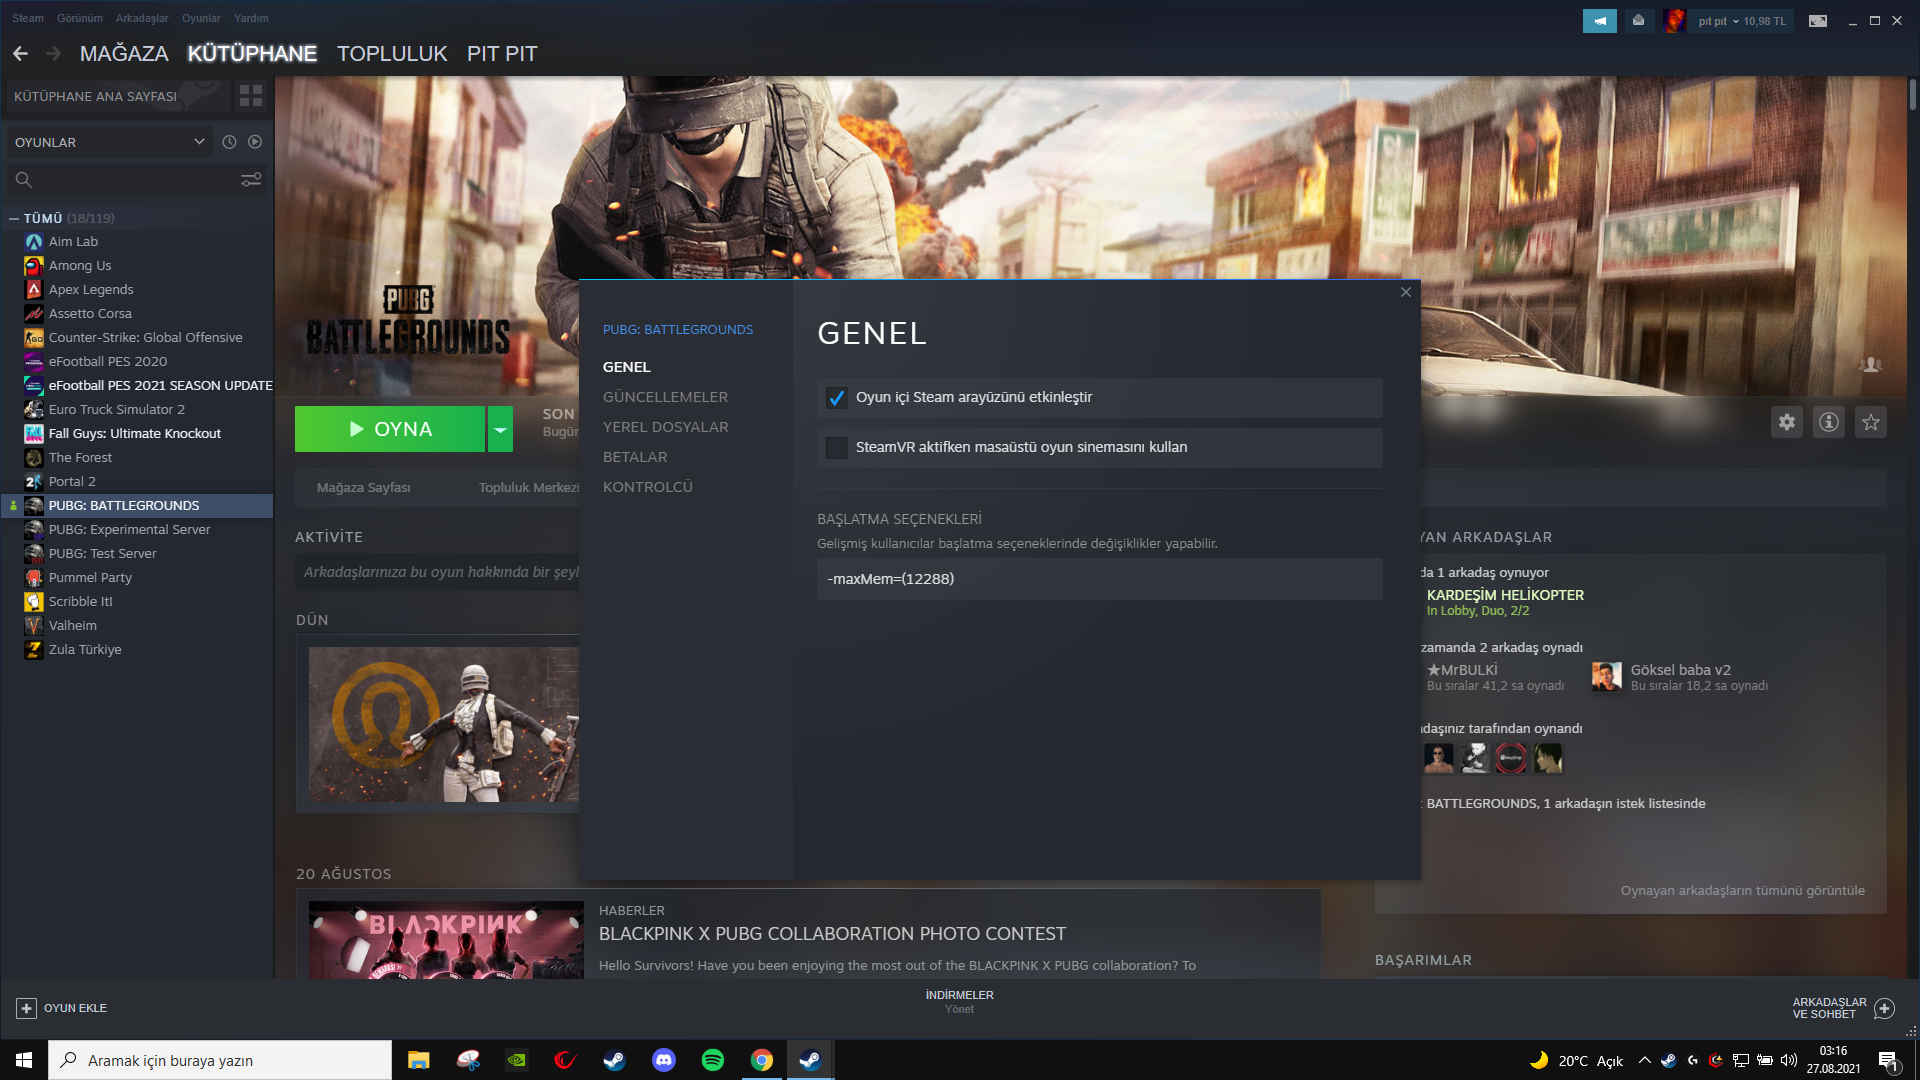
Task: Open the MAĞAZA navigation tab
Action: 124,54
